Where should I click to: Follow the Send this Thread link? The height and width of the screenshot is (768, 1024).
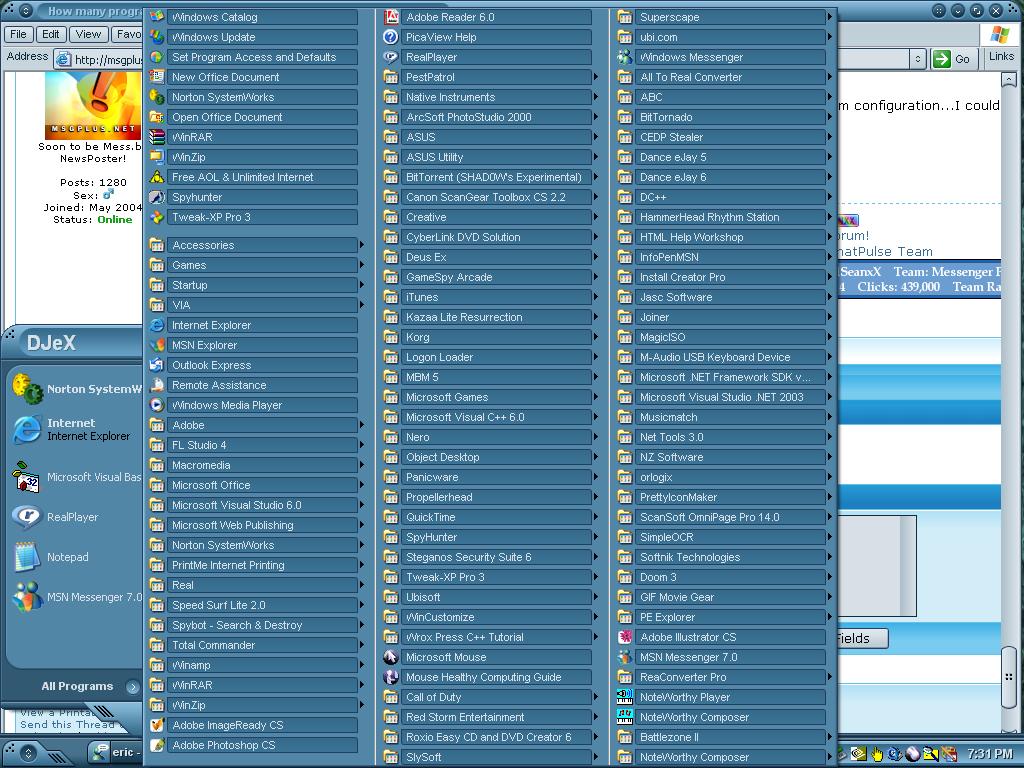(x=67, y=724)
